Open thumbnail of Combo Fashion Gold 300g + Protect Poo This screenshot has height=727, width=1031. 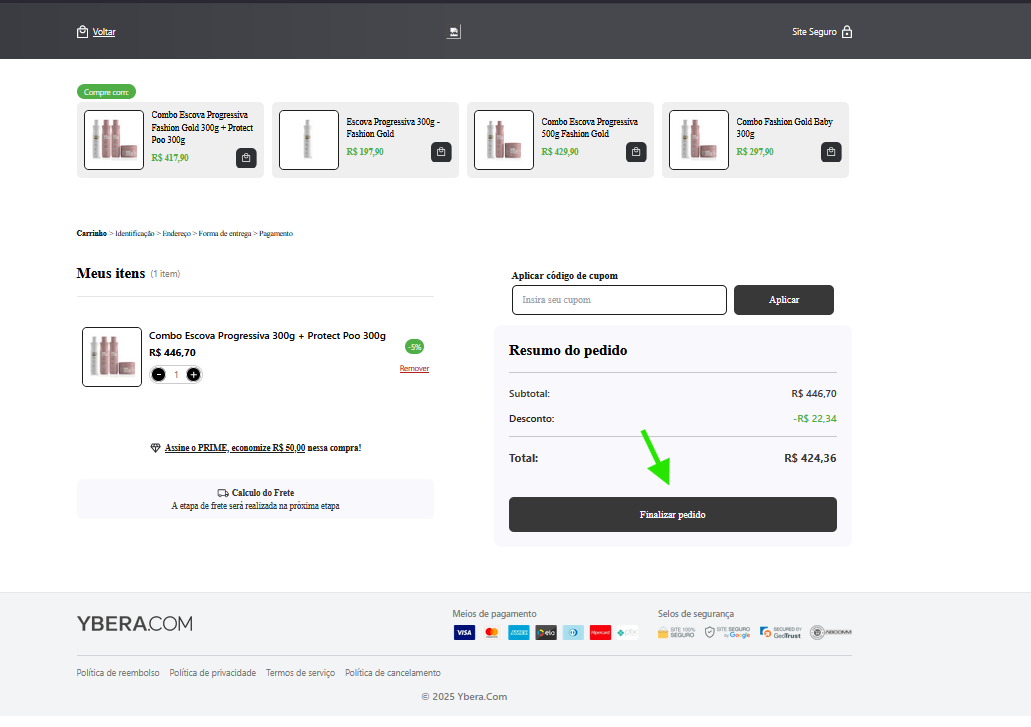click(x=114, y=140)
